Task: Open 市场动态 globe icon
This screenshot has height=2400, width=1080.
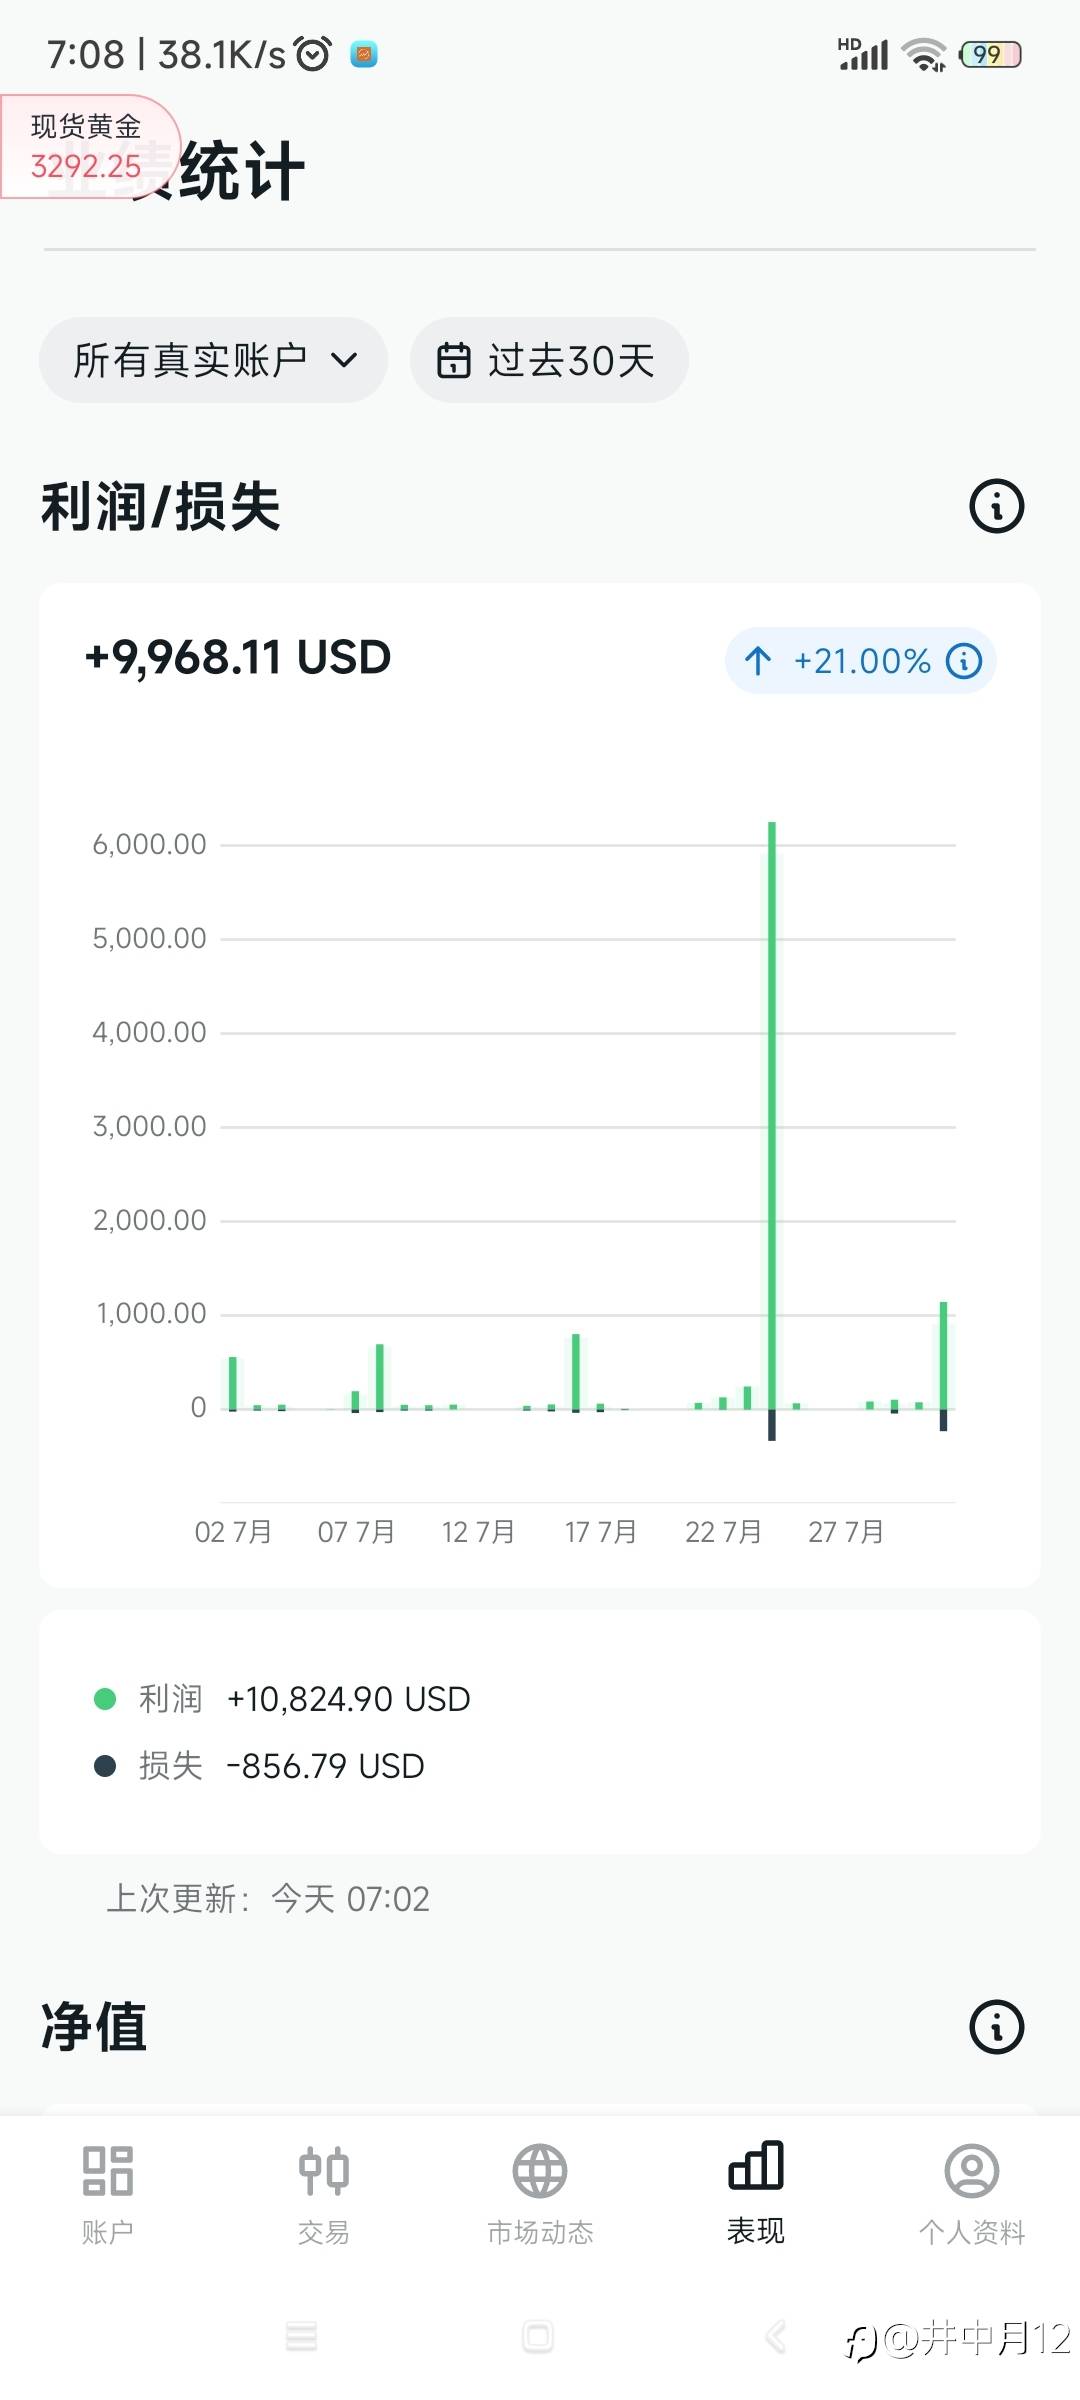Action: 540,2171
